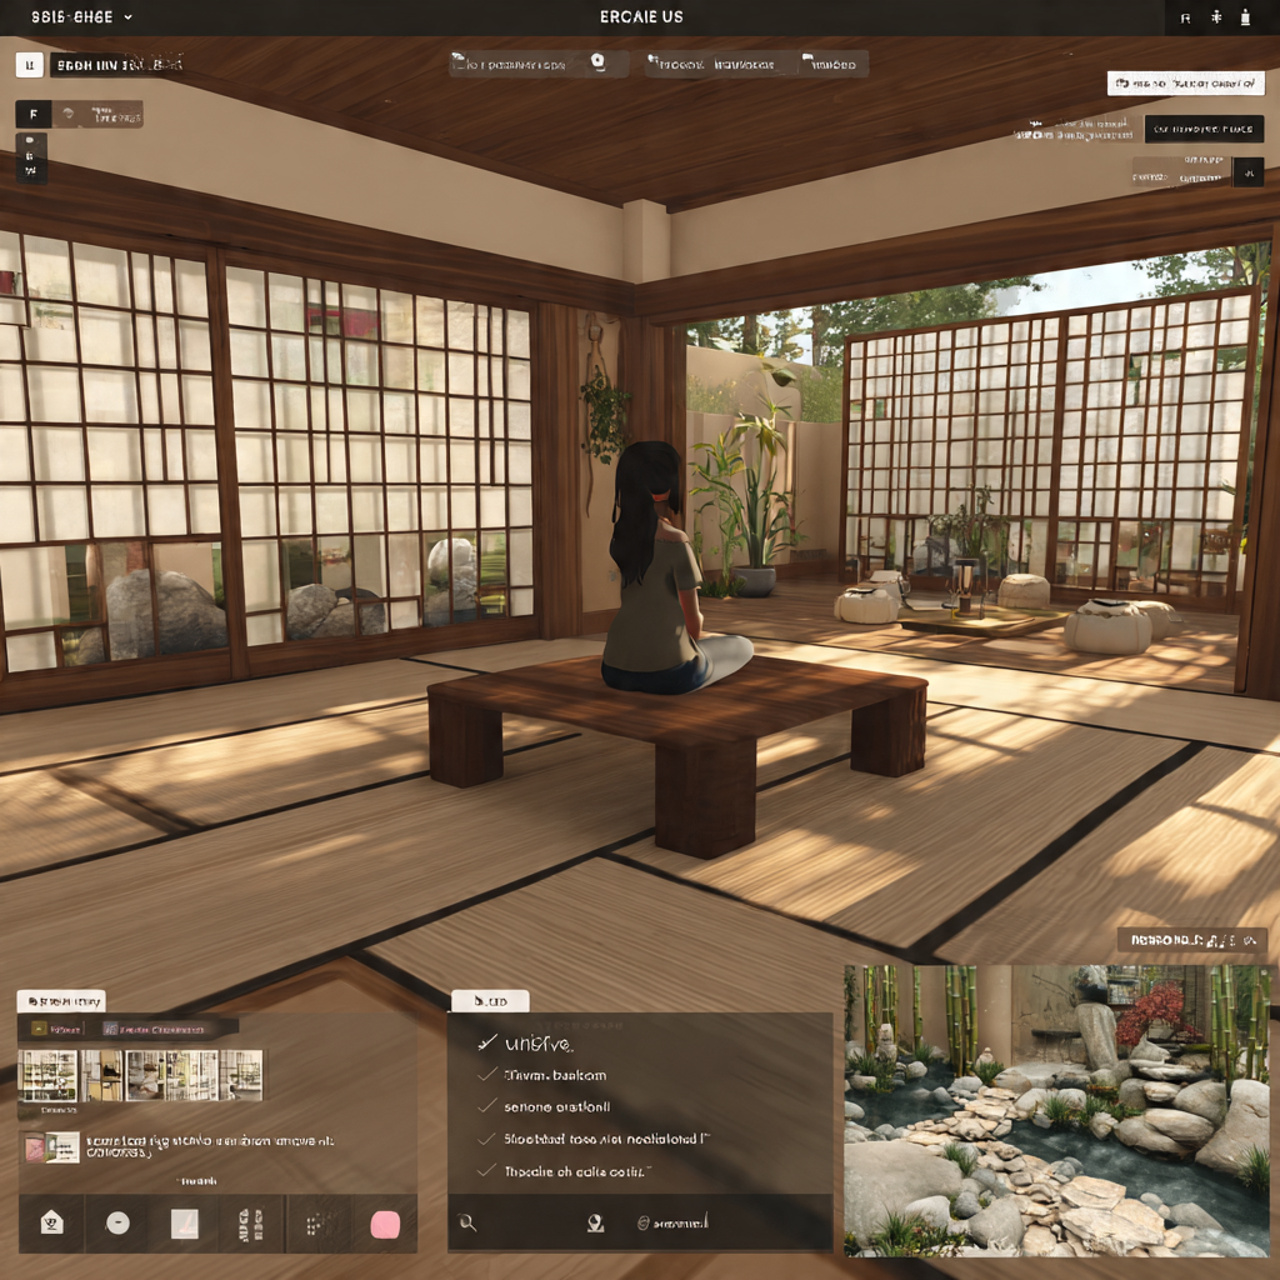Click the Thanks link in the scene library panel
The height and width of the screenshot is (1280, 1280).
195,1180
